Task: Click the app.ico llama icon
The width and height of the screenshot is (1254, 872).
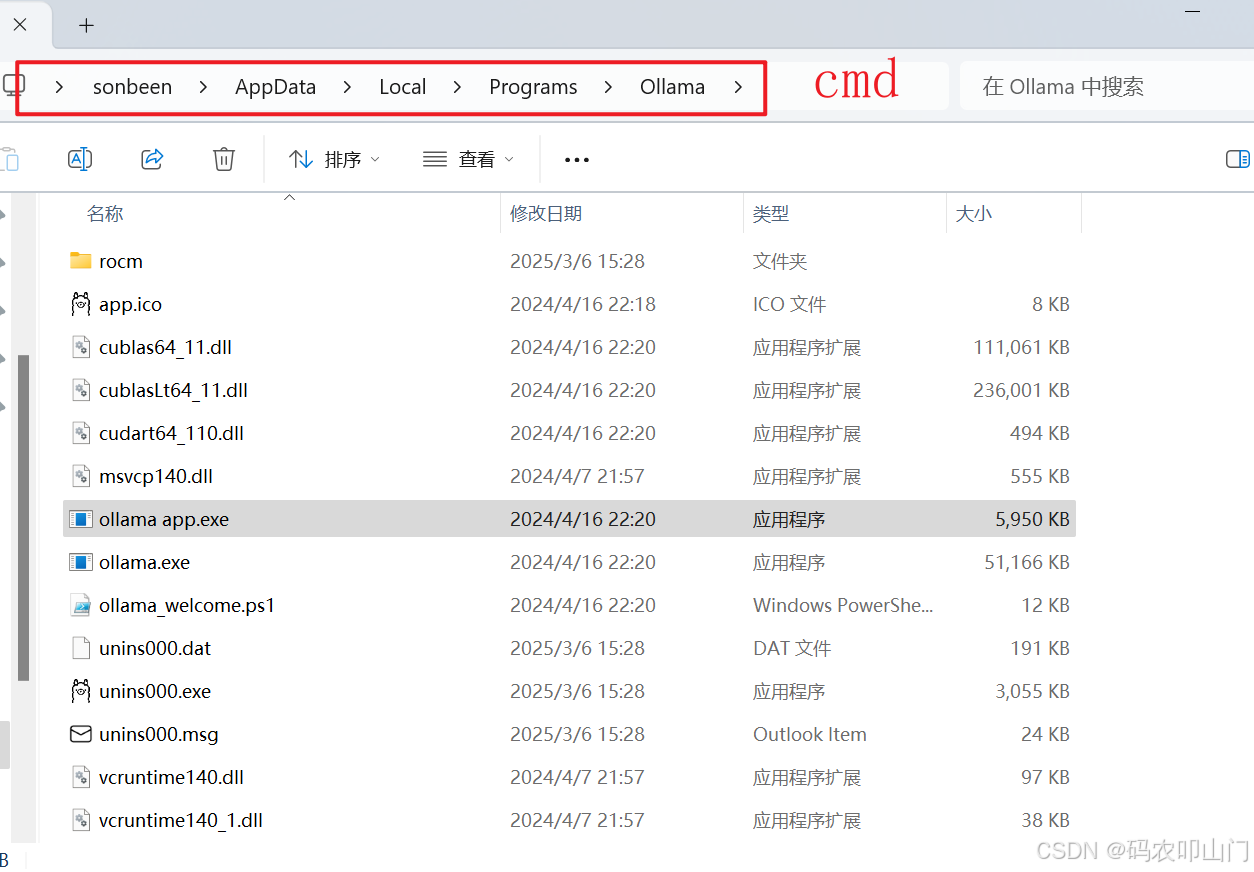Action: (81, 304)
